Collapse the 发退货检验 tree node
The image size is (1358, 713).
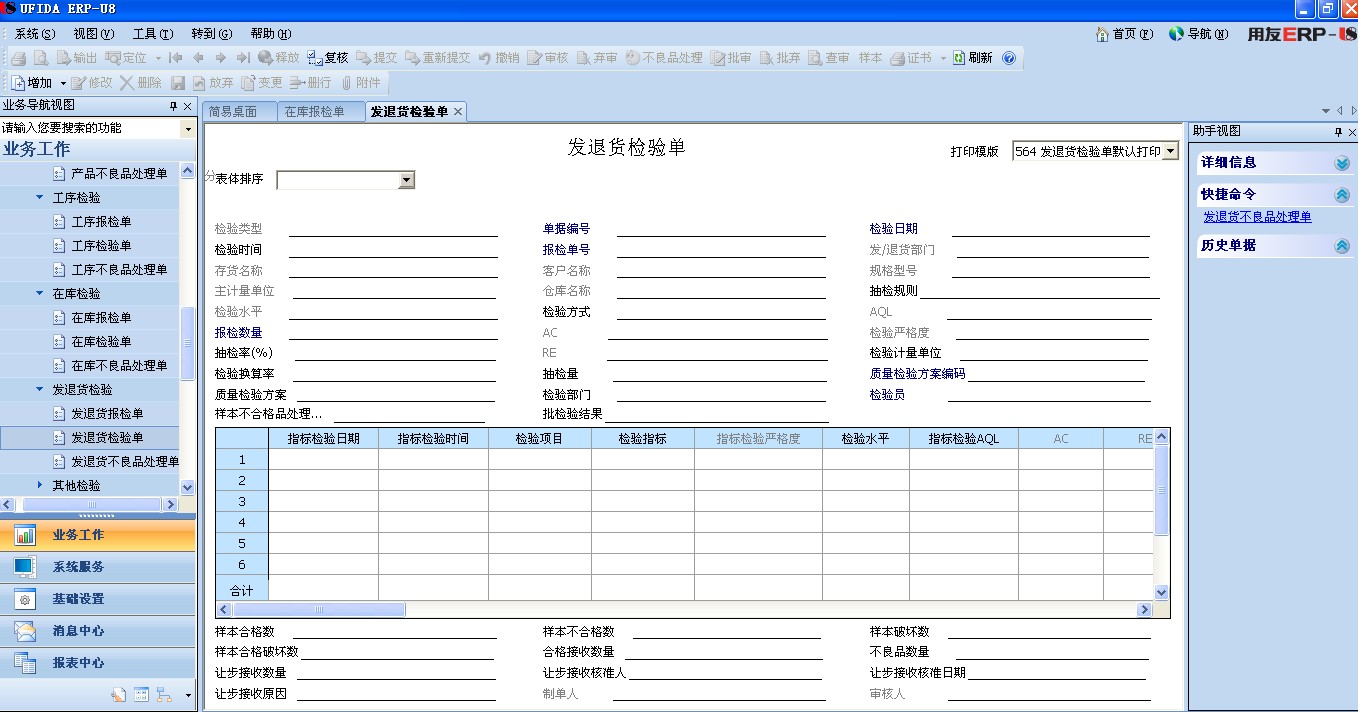click(40, 390)
